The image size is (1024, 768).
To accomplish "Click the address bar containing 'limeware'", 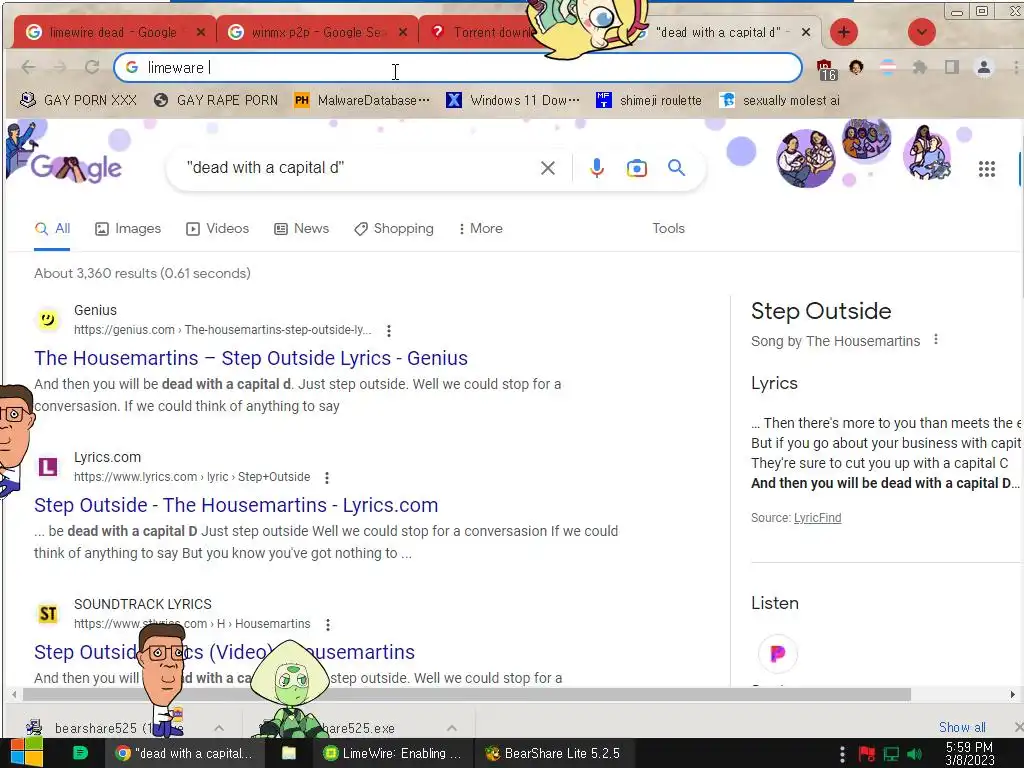I will tap(458, 67).
